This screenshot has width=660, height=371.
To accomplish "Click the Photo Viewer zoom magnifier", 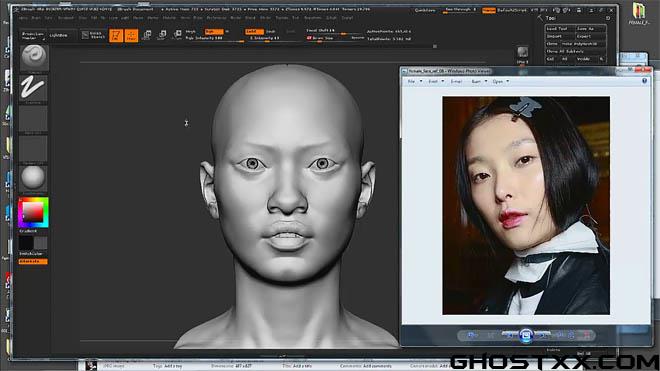I will tap(472, 335).
